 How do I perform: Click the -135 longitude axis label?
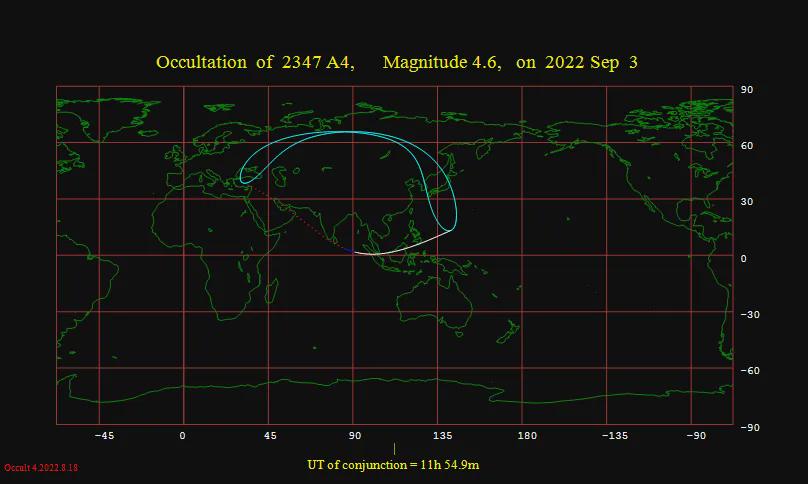614,436
